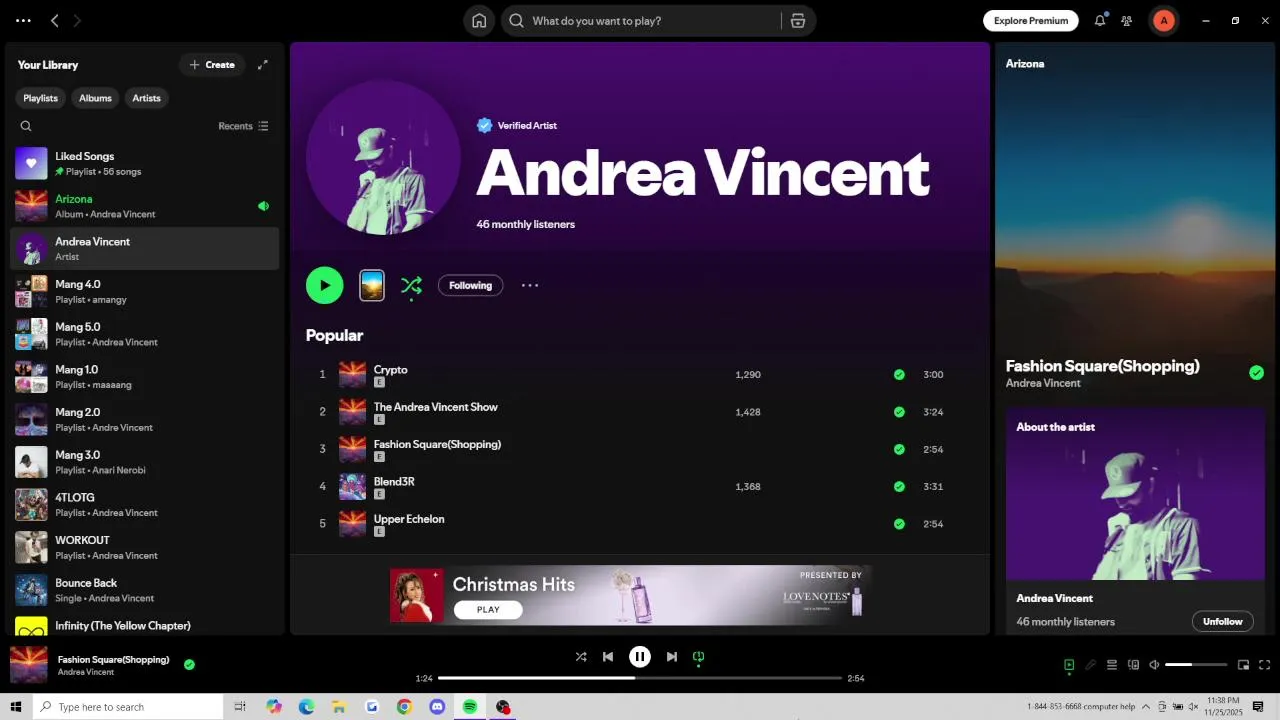Select the Crypto track title
1280x720 pixels.
coord(390,370)
